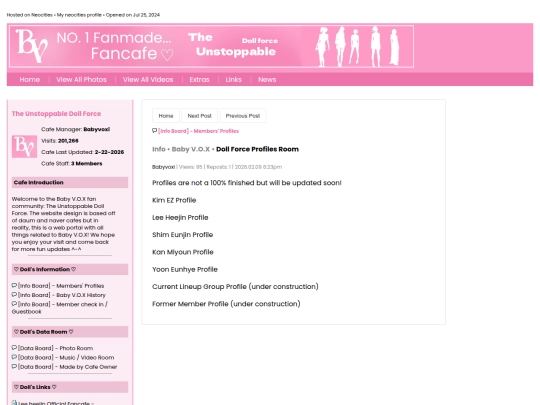The height and width of the screenshot is (405, 540).
Task: Click the Doll's Links section header
Action: (x=70, y=387)
